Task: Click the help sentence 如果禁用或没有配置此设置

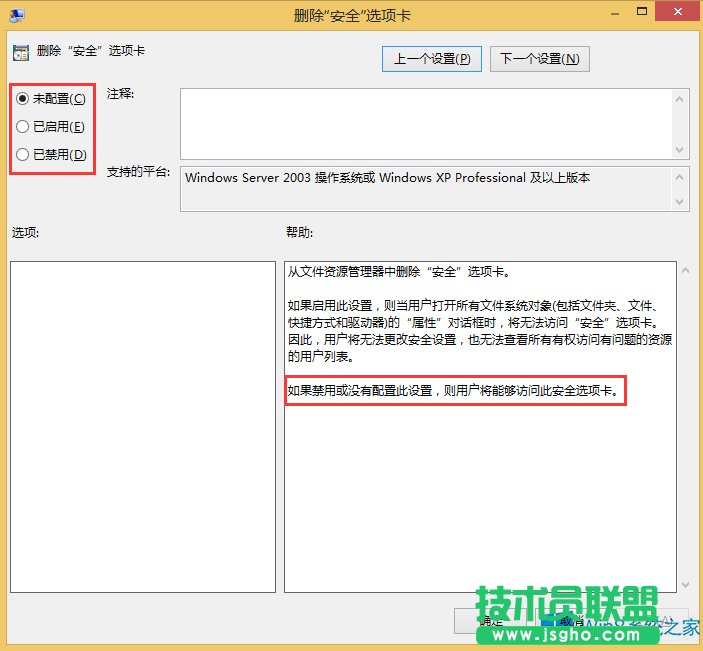Action: tap(453, 391)
